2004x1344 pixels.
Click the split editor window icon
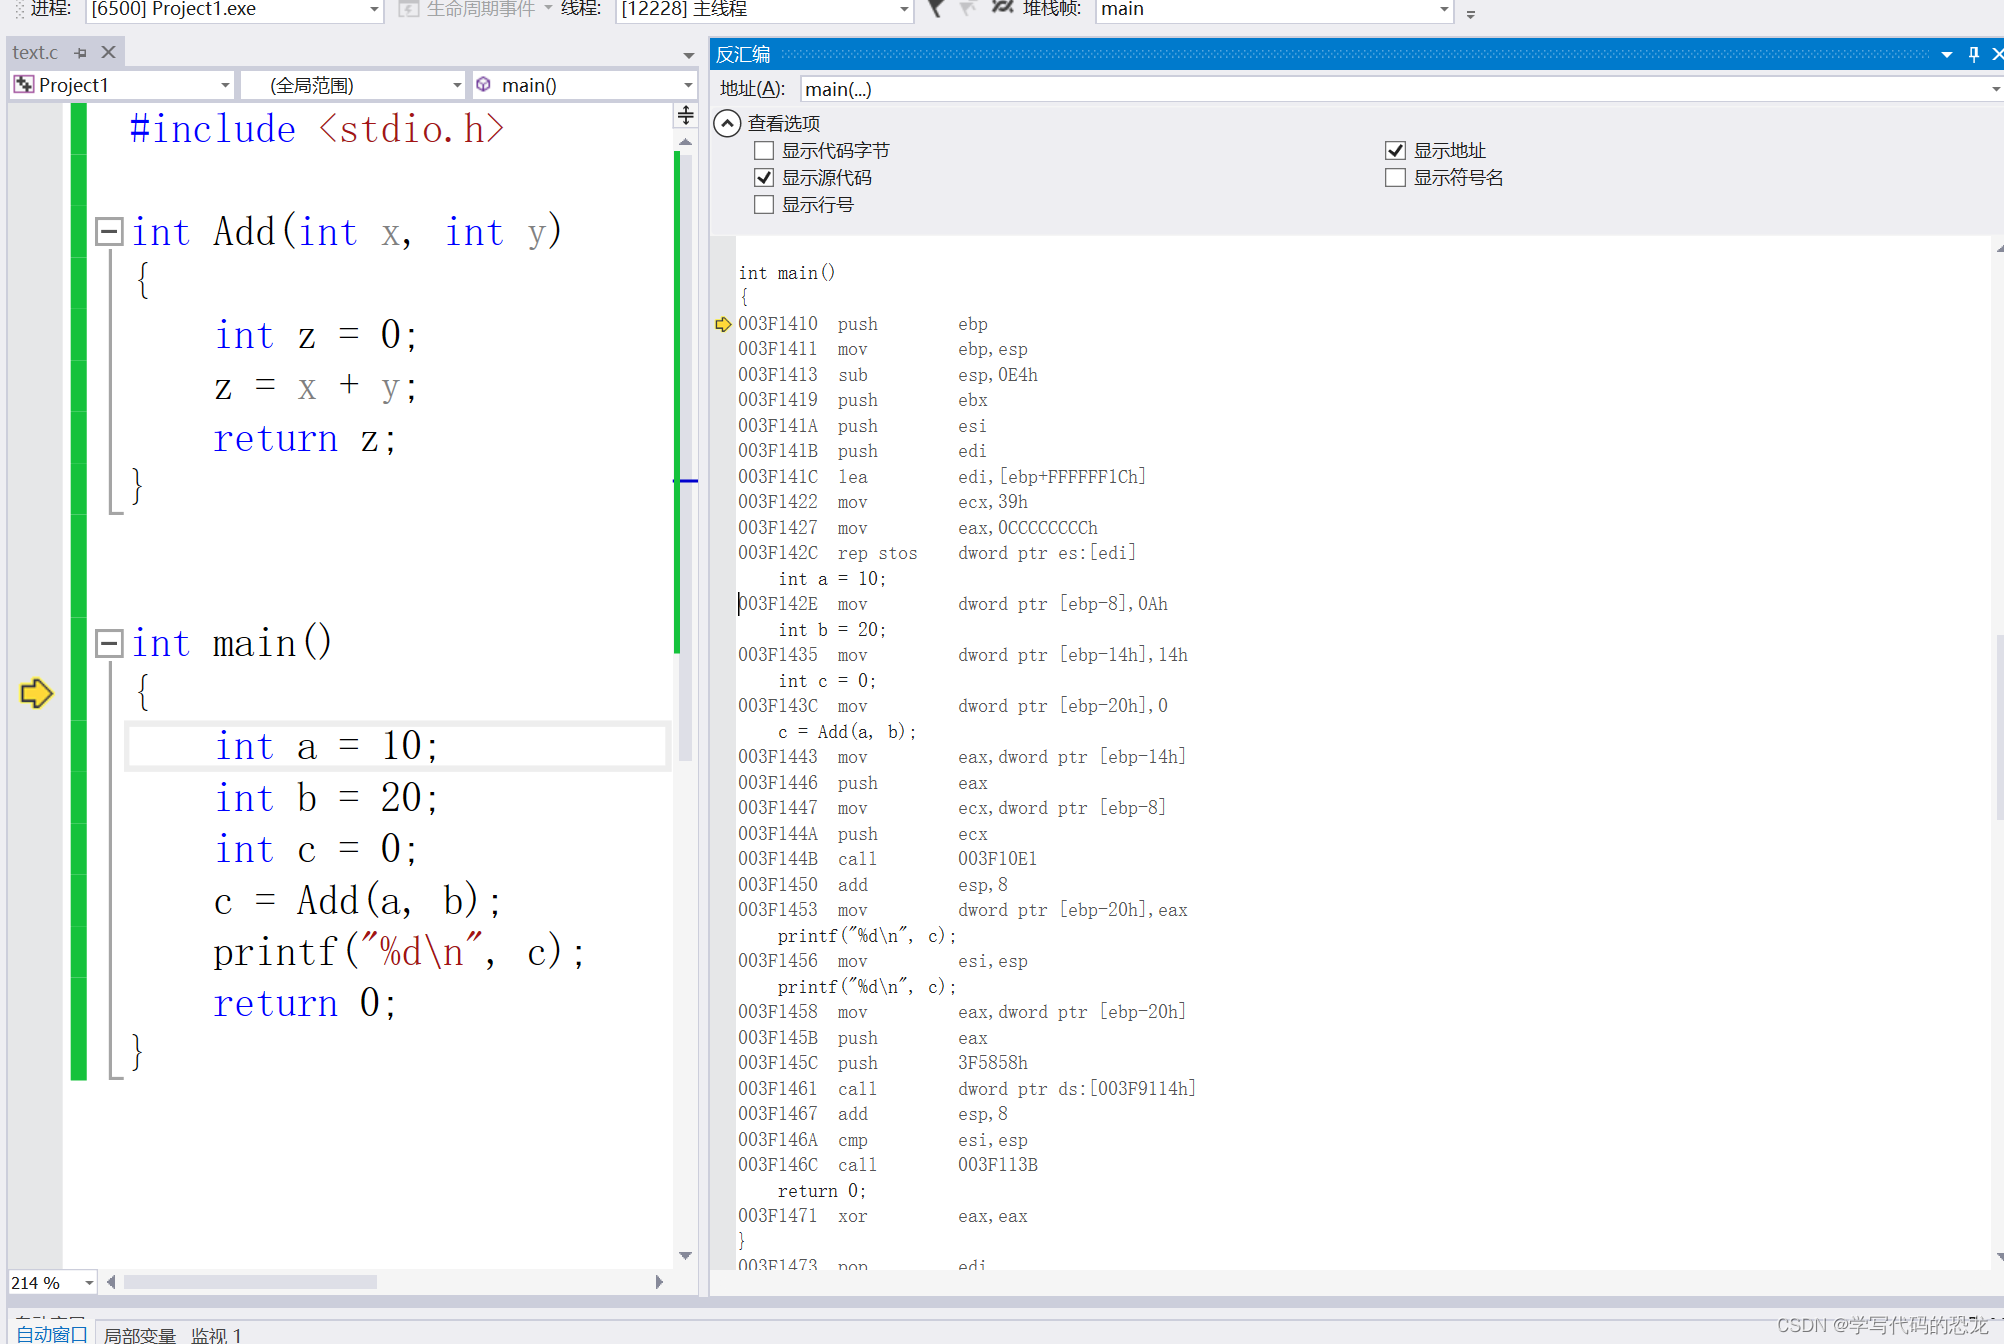tap(686, 115)
